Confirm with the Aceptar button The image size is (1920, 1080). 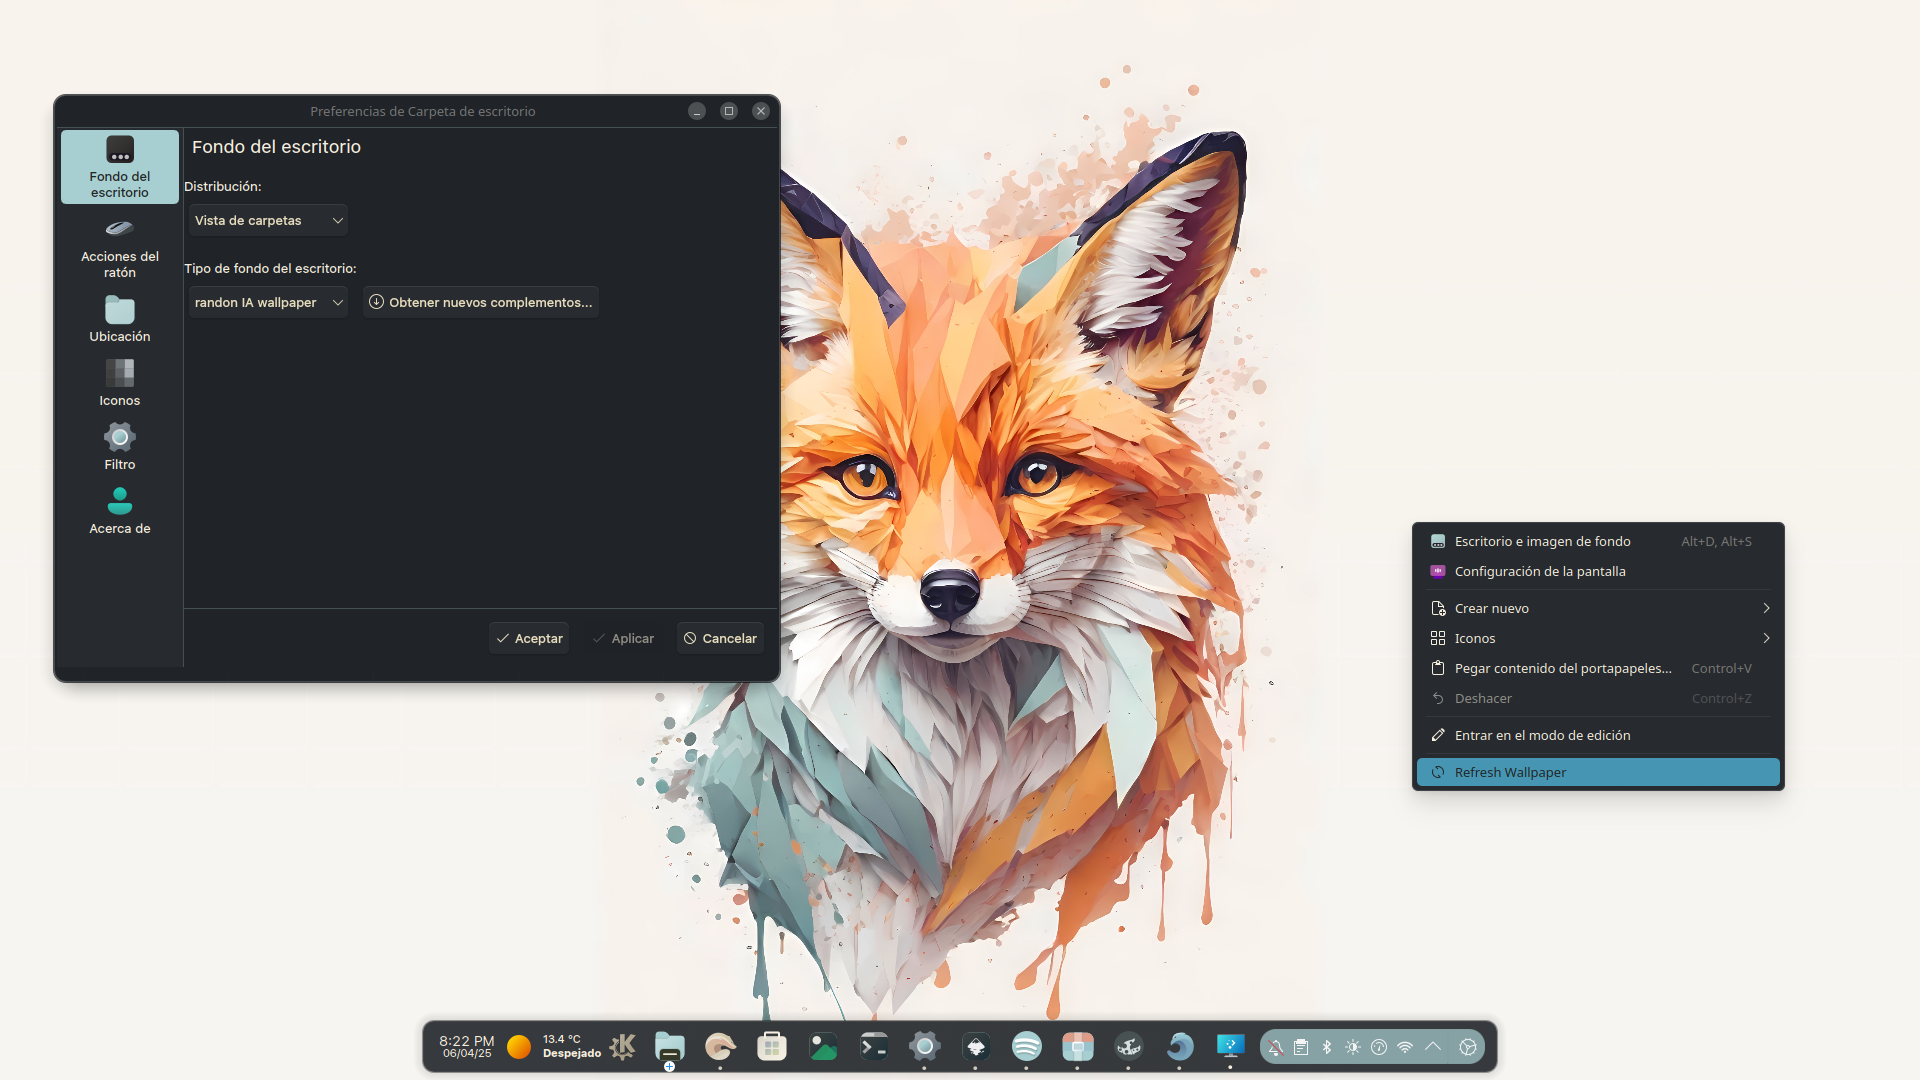pos(529,638)
